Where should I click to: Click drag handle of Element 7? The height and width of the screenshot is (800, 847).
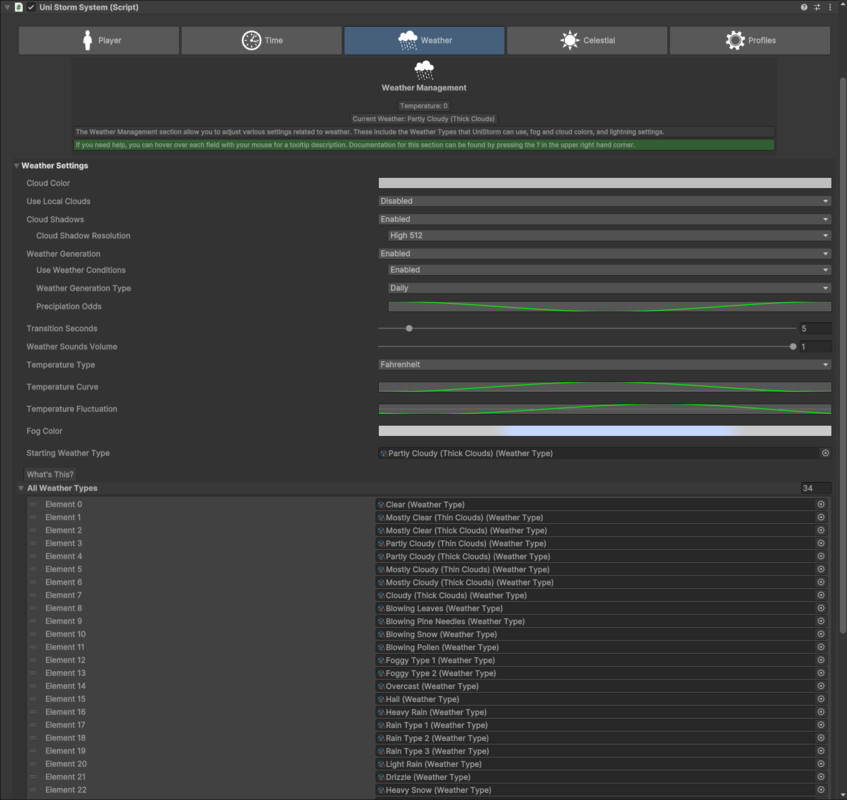pyautogui.click(x=33, y=595)
